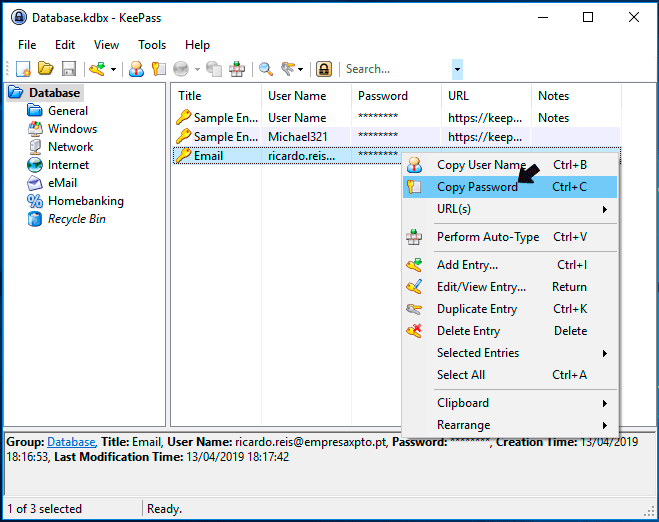Select the Internet group
This screenshot has width=659, height=522.
point(68,165)
